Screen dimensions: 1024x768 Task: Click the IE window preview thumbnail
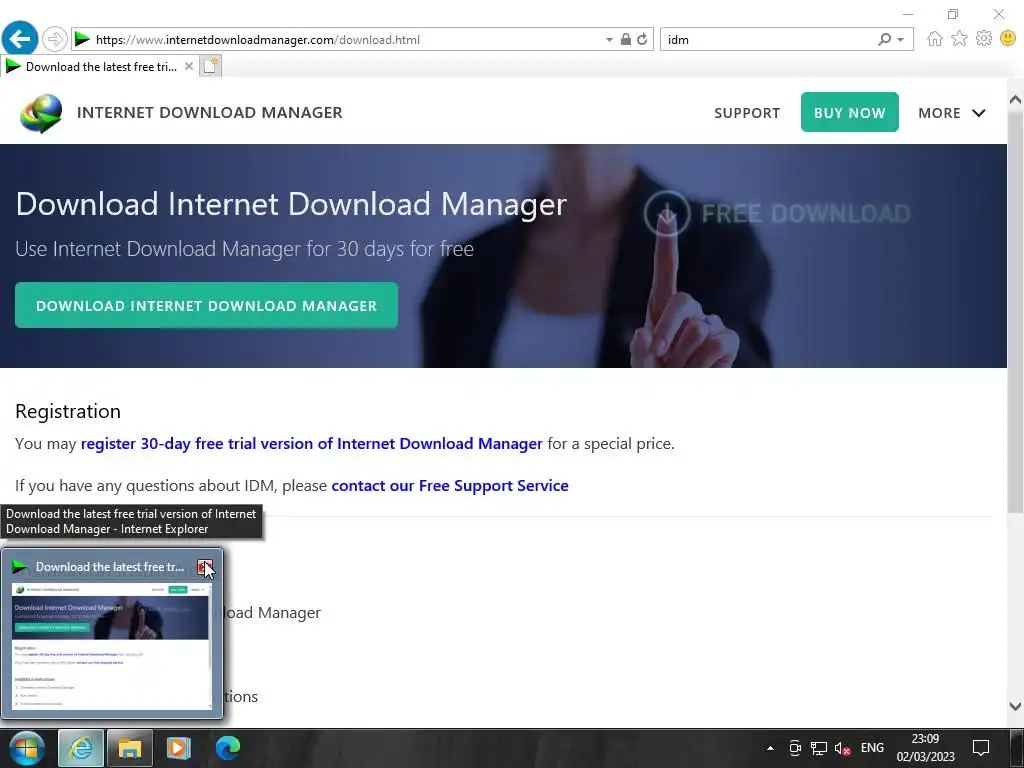click(x=112, y=645)
